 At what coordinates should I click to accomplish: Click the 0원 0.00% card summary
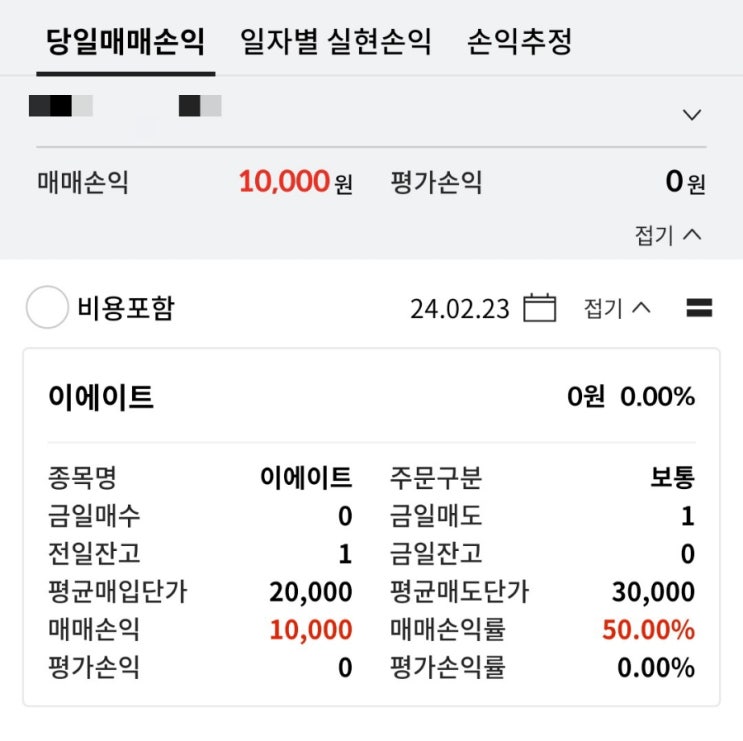630,397
